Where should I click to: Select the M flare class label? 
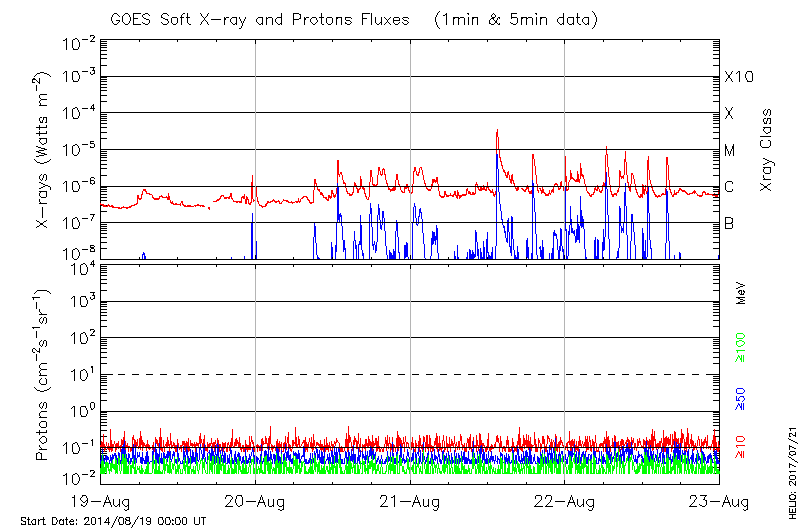[x=730, y=150]
